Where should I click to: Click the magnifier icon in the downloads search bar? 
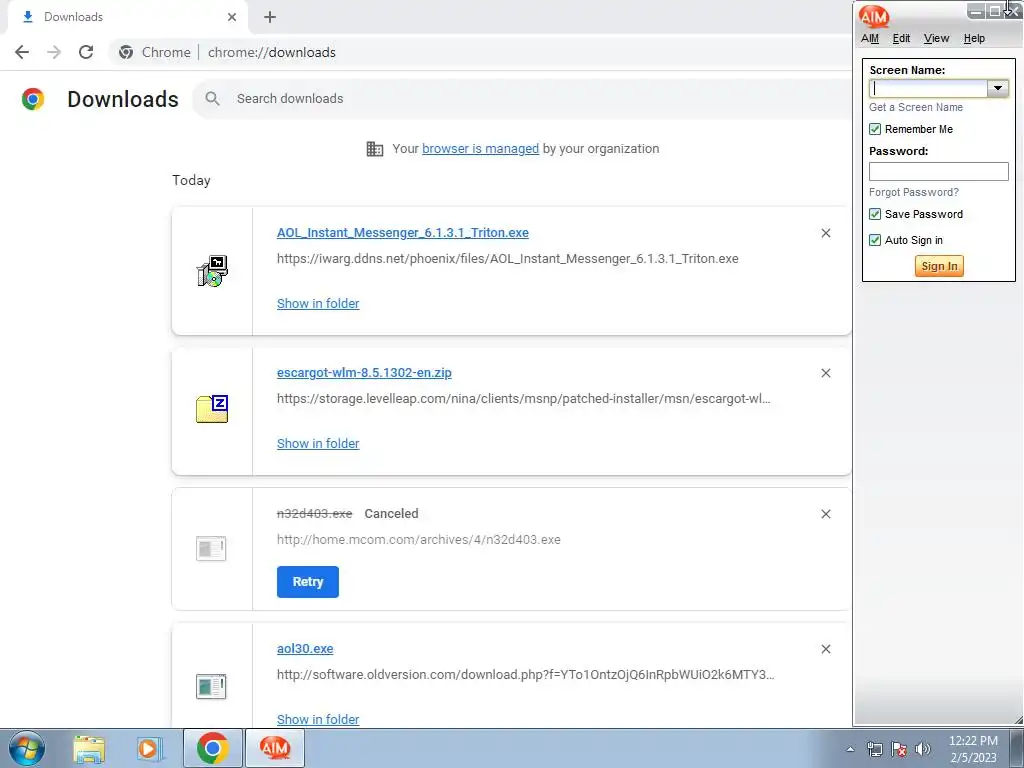[x=212, y=99]
